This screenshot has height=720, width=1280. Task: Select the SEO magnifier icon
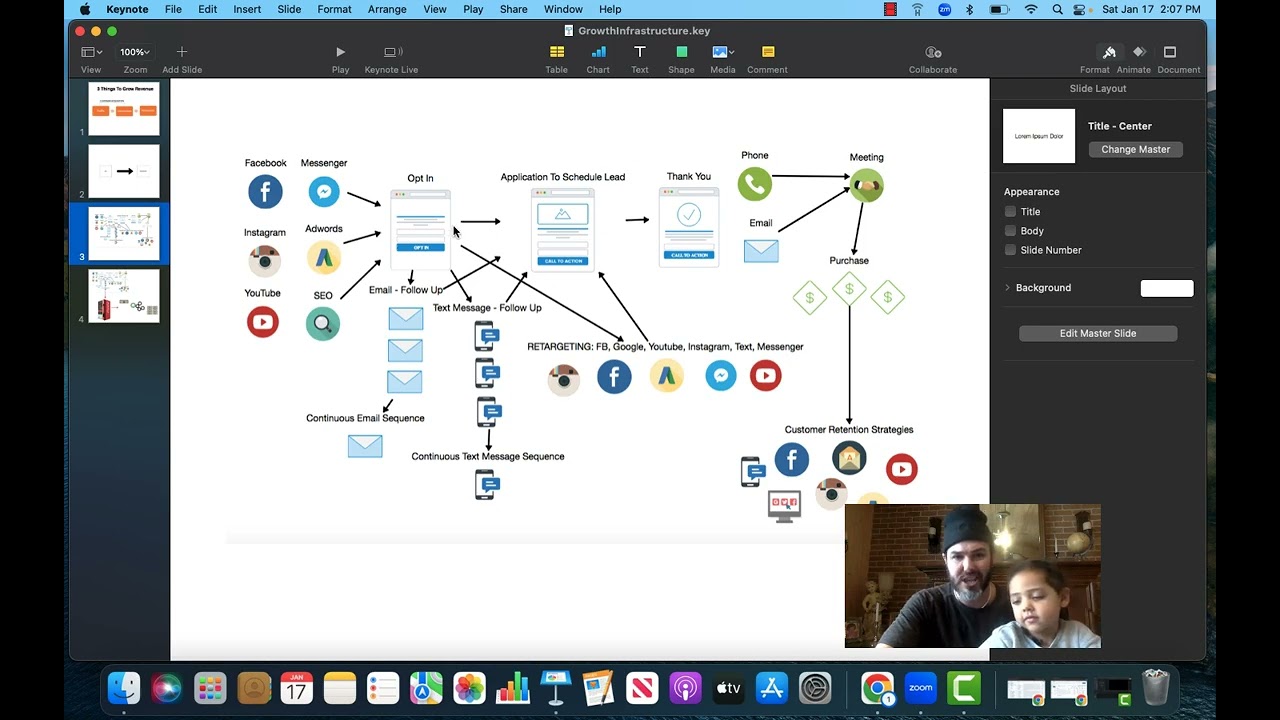point(323,324)
